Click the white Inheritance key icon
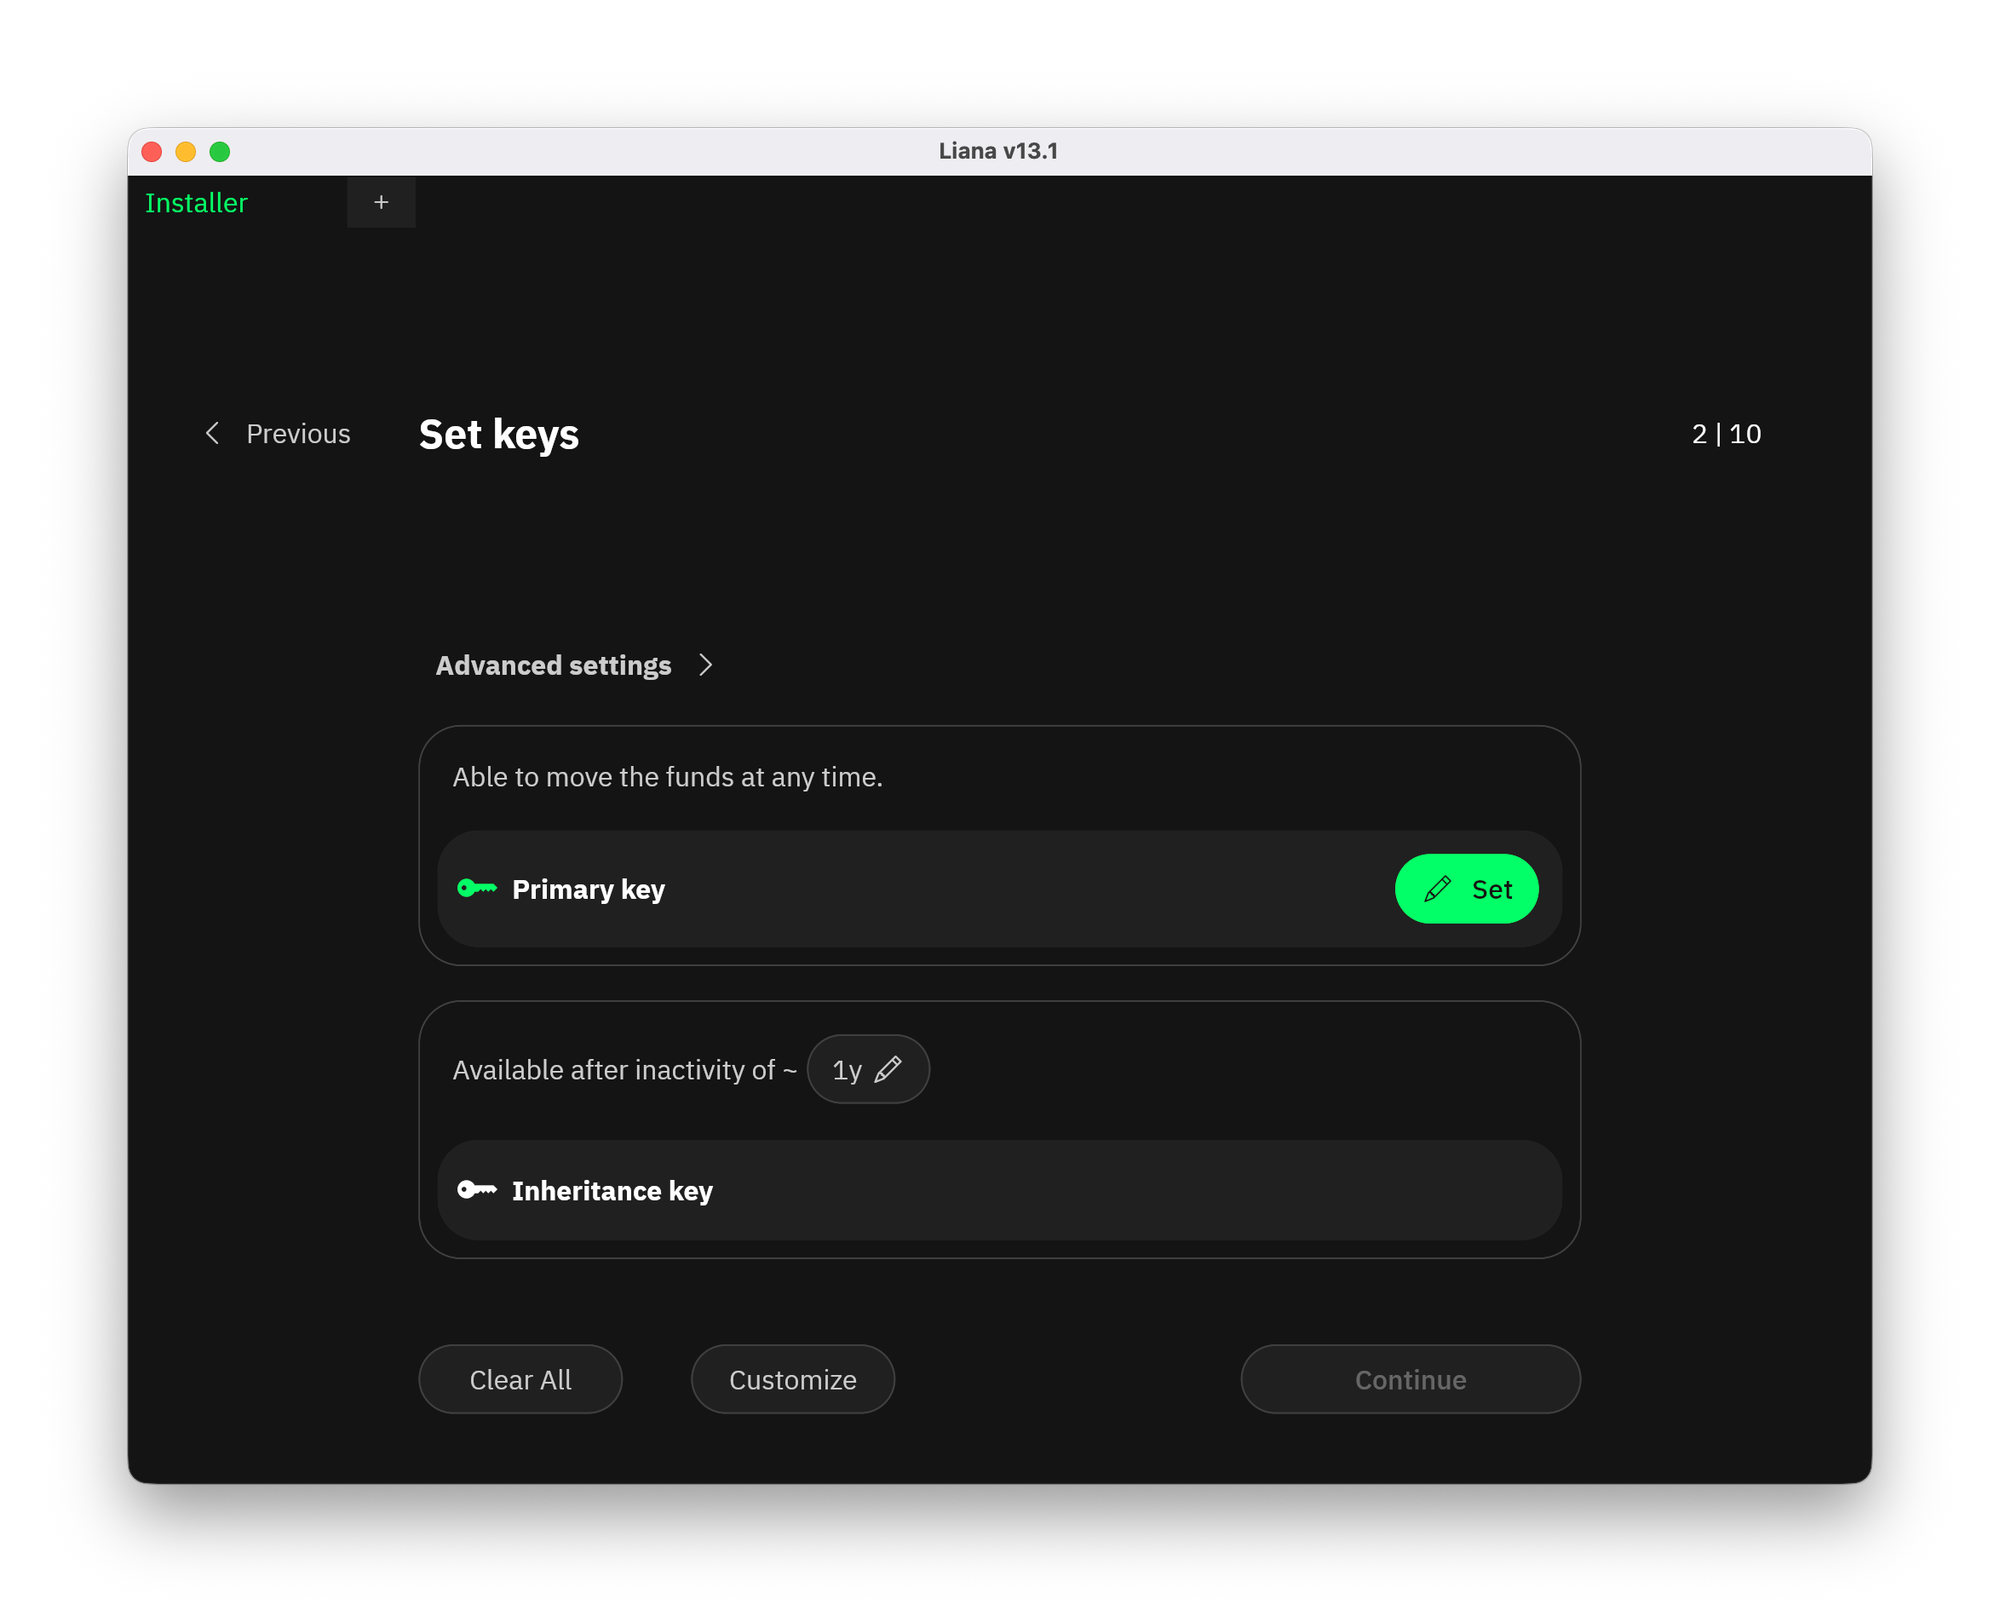This screenshot has width=2000, height=1612. pyautogui.click(x=476, y=1189)
